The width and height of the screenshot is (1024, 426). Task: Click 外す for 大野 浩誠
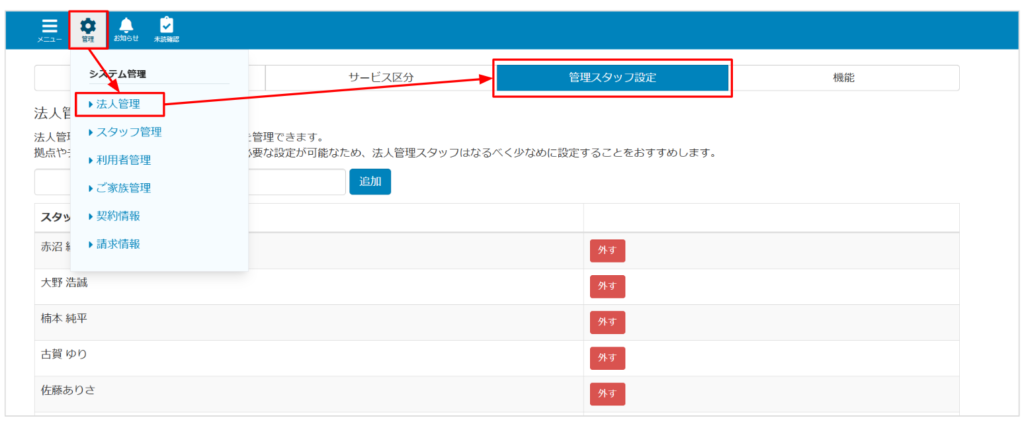pyautogui.click(x=607, y=287)
